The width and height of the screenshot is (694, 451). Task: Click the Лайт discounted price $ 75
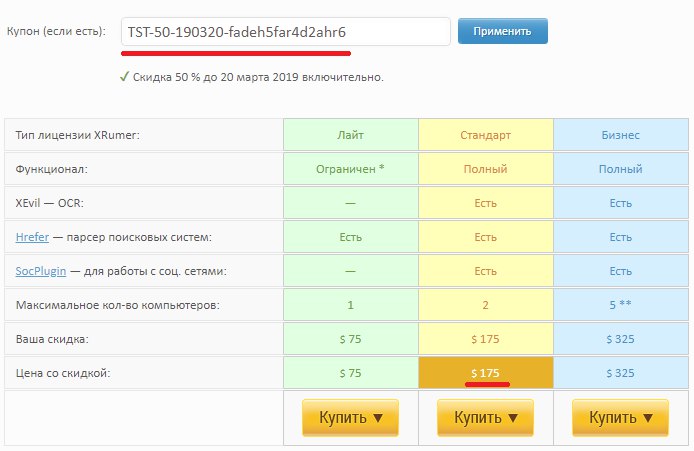coord(351,373)
